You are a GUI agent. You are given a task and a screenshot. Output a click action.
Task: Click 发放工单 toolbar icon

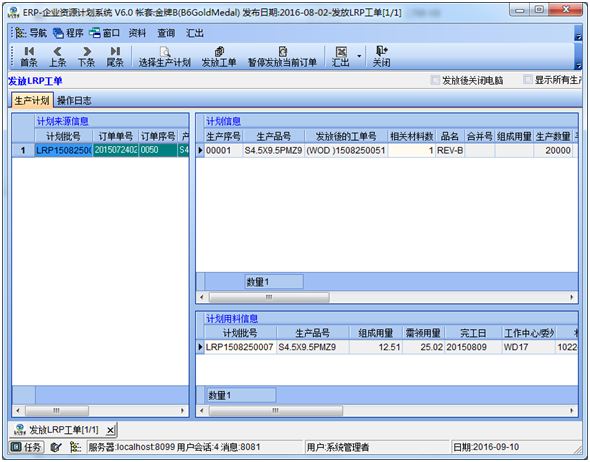[219, 56]
